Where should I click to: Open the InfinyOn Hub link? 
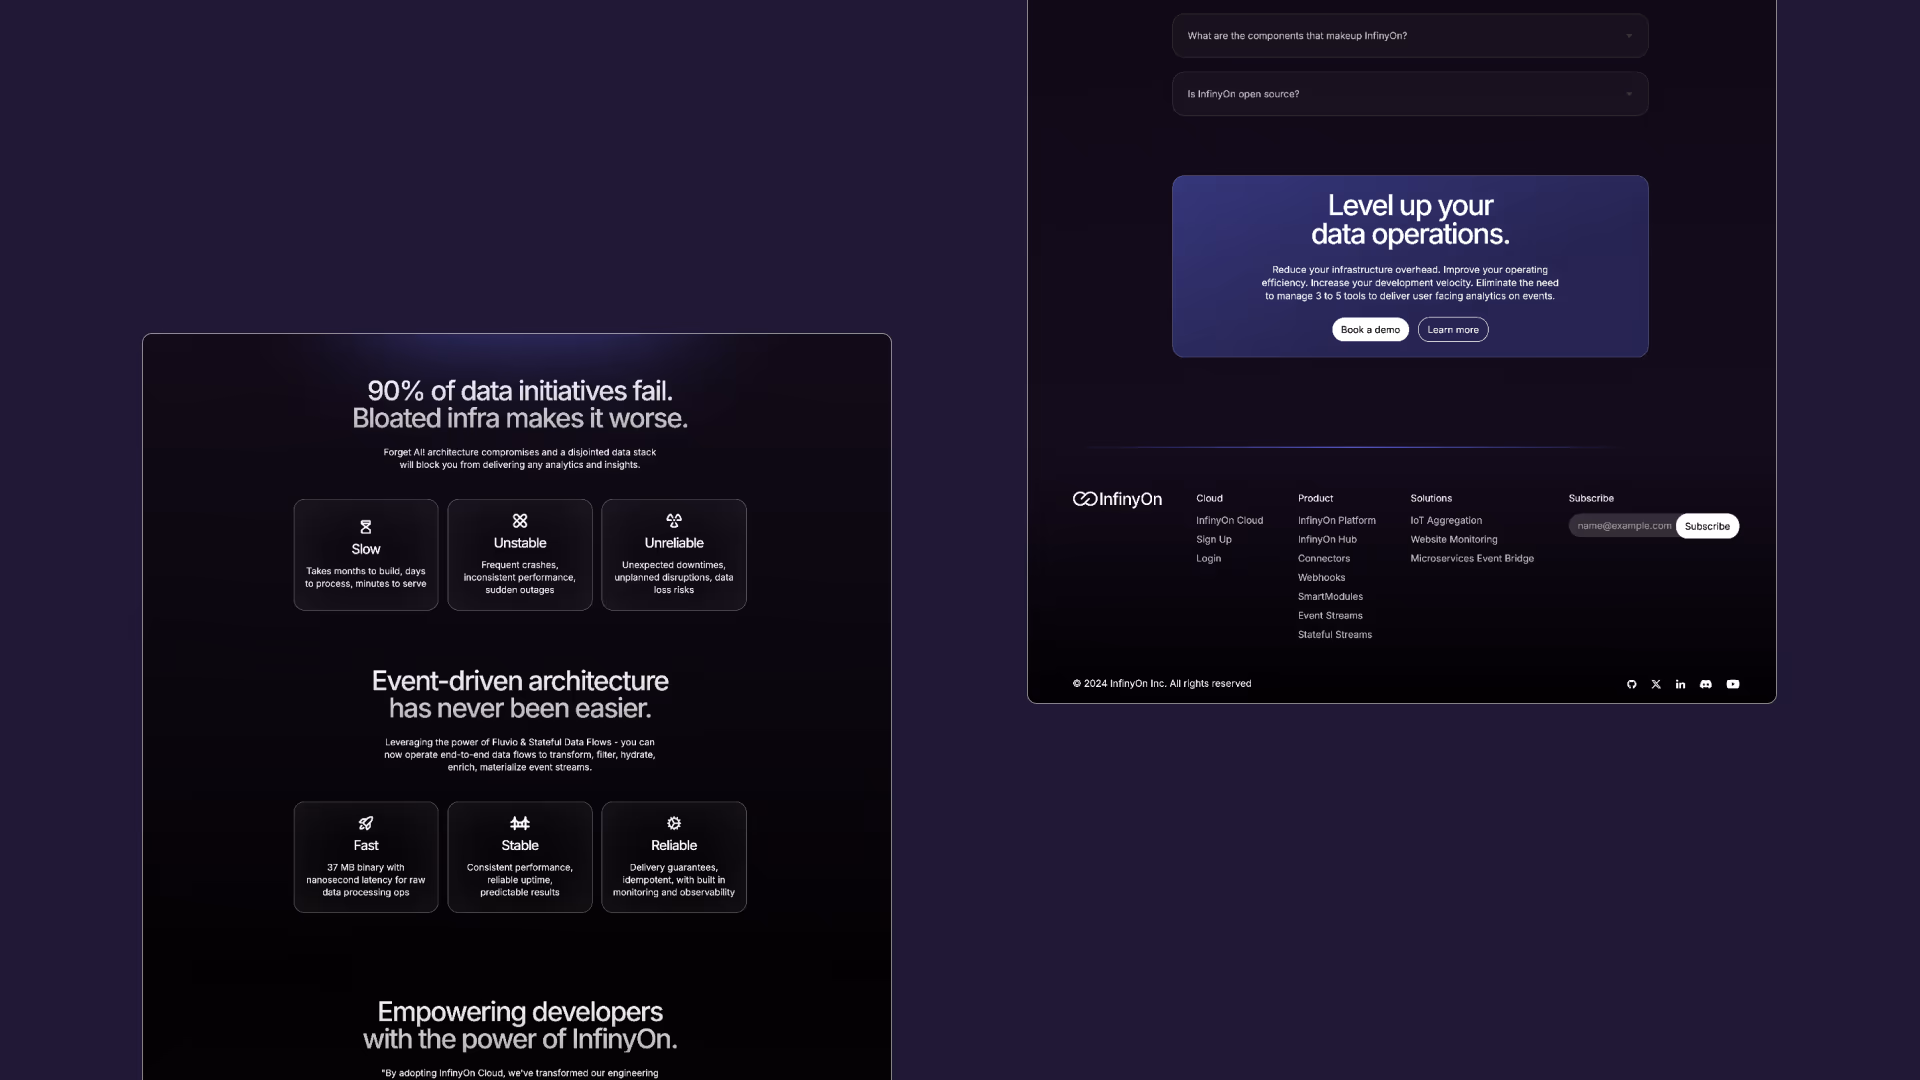1327,540
